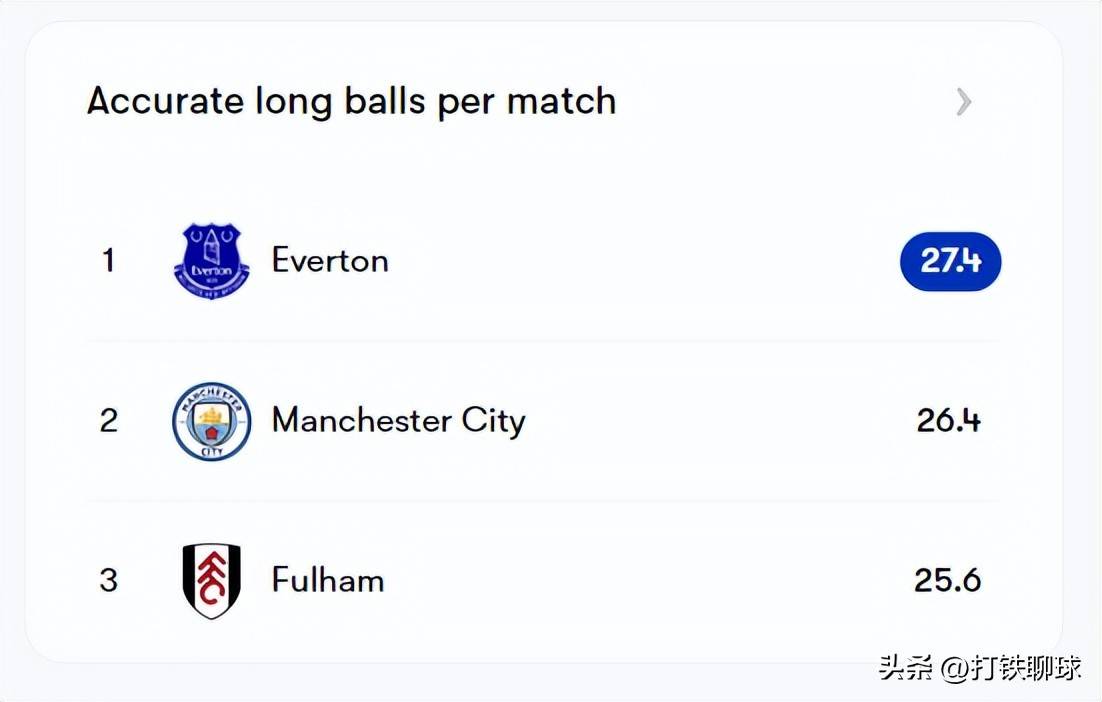Open full list via the chevron arrow
Image resolution: width=1102 pixels, height=702 pixels.
coord(963,101)
